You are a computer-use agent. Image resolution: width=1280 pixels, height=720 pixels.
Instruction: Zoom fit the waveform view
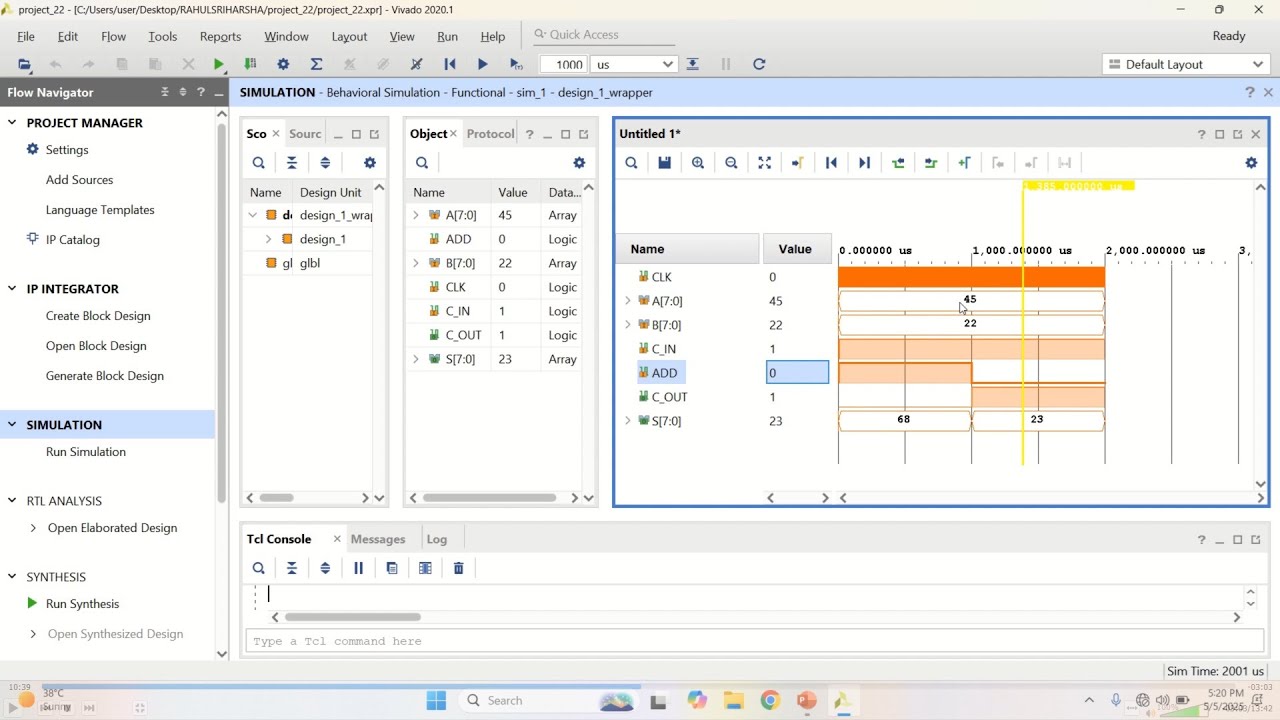point(765,163)
